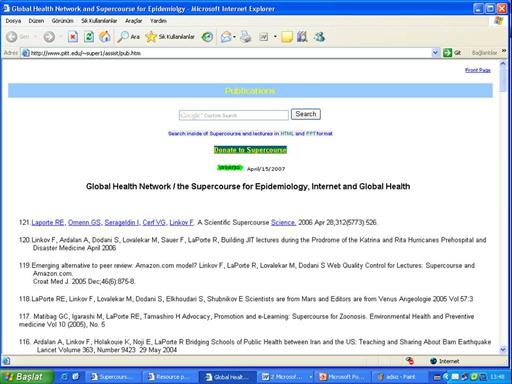Viewport: 512px width, 384px height.
Task: Open the History clock icon
Action: pos(207,37)
